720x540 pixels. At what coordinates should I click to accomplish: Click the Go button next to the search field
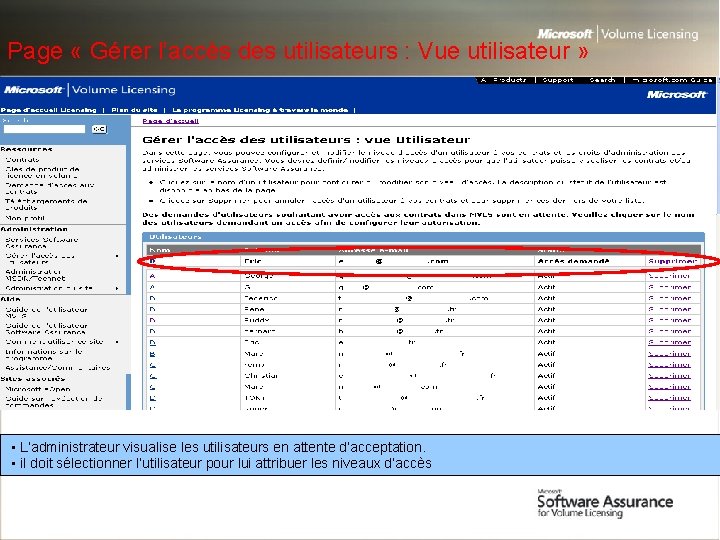(99, 129)
